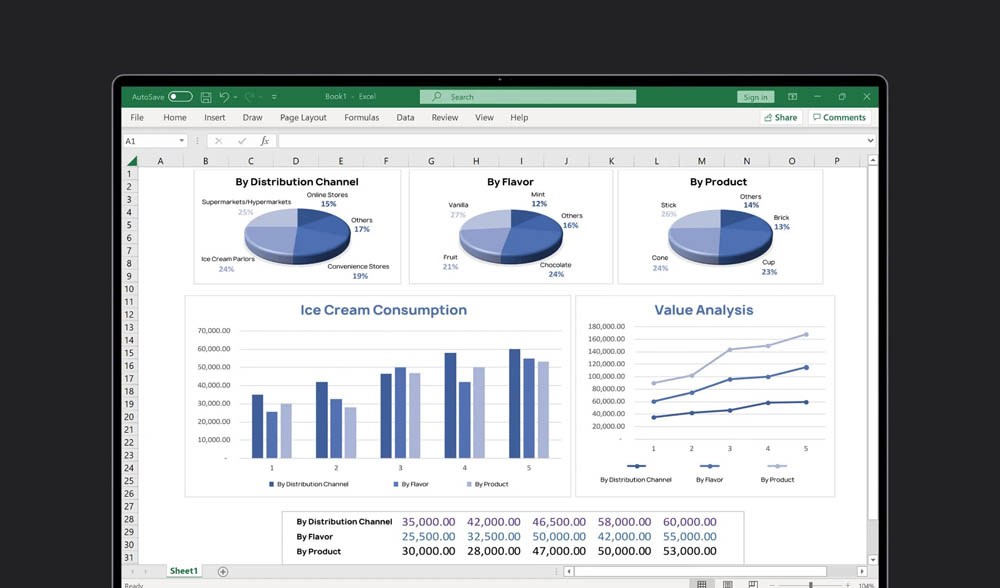Expand the formula bar chevron
Image resolution: width=1000 pixels, height=588 pixels.
point(870,141)
